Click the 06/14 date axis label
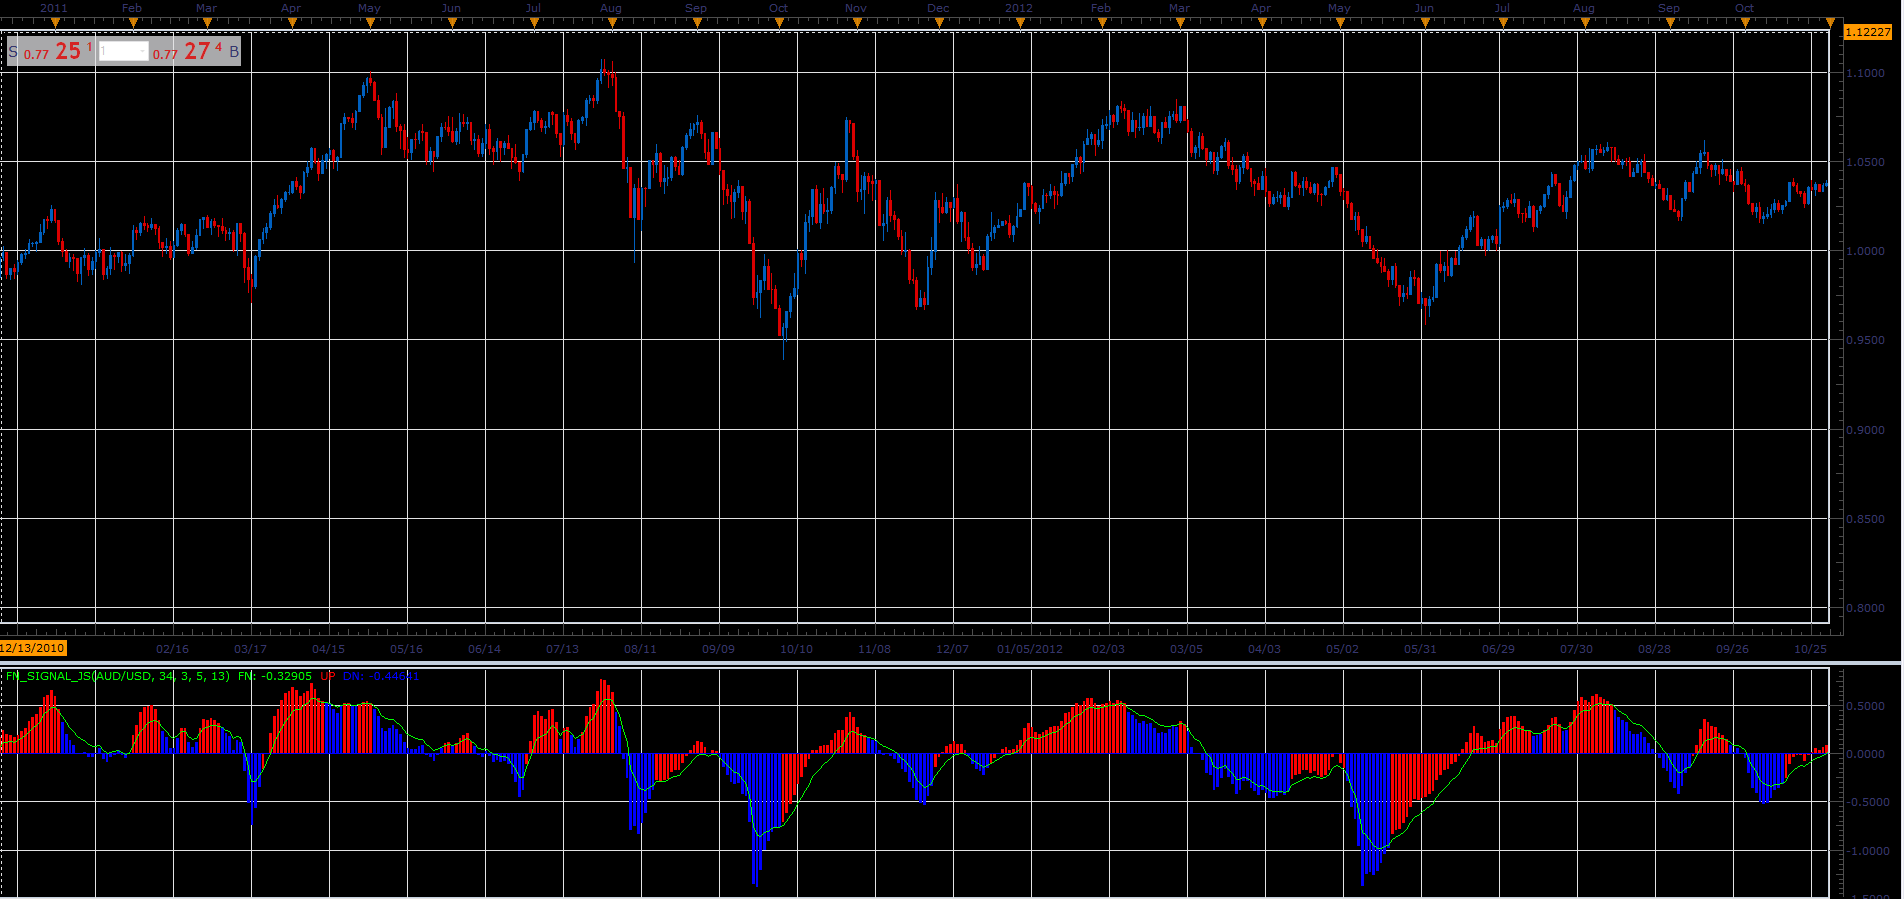This screenshot has width=1904, height=899. pyautogui.click(x=484, y=649)
